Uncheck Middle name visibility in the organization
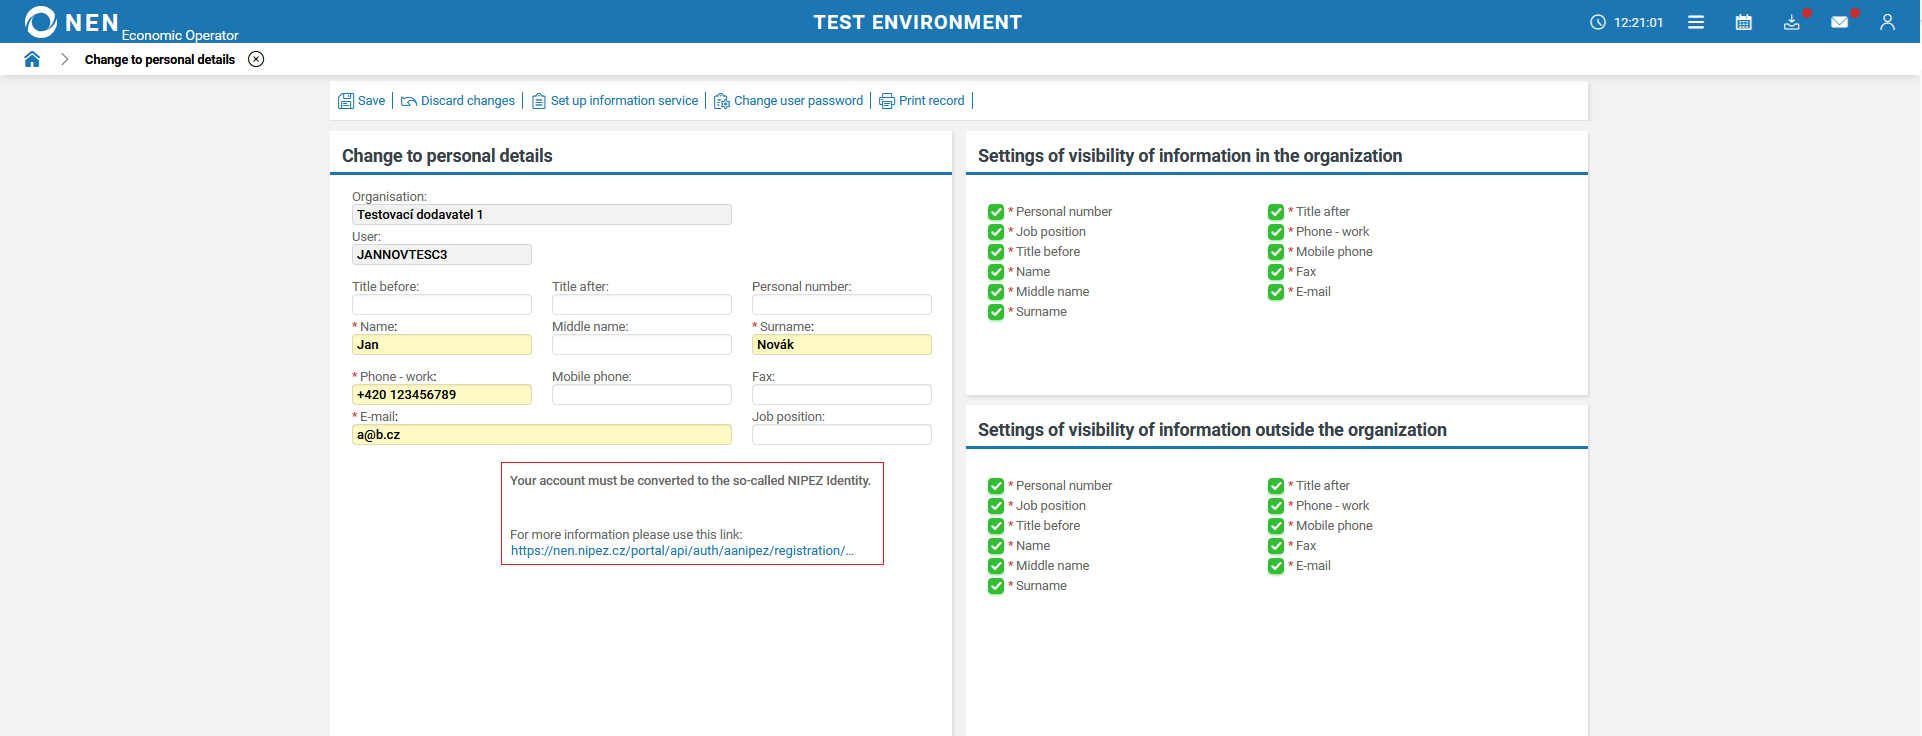1922x736 pixels. coord(996,292)
